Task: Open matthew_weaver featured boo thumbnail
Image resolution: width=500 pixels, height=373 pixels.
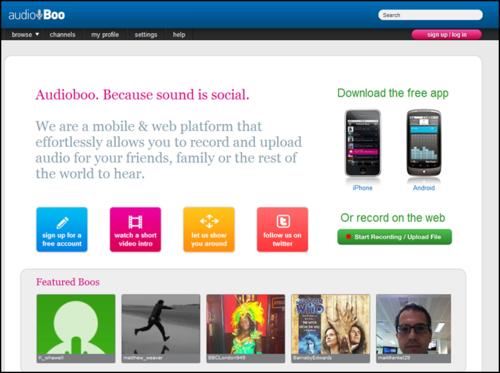Action: [x=161, y=328]
